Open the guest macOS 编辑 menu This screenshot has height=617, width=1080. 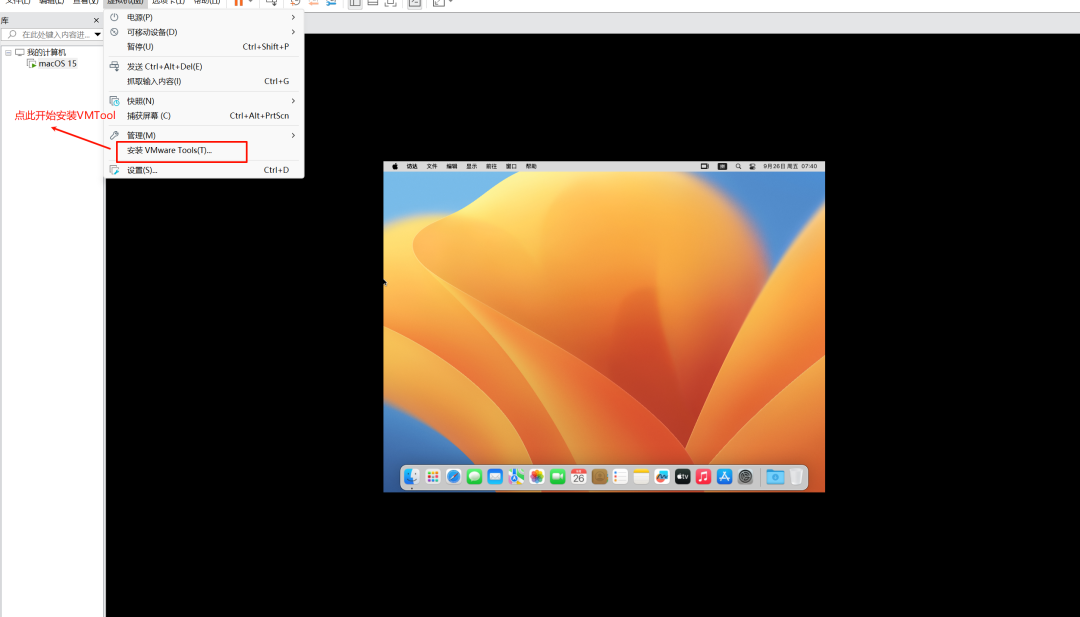pyautogui.click(x=452, y=166)
